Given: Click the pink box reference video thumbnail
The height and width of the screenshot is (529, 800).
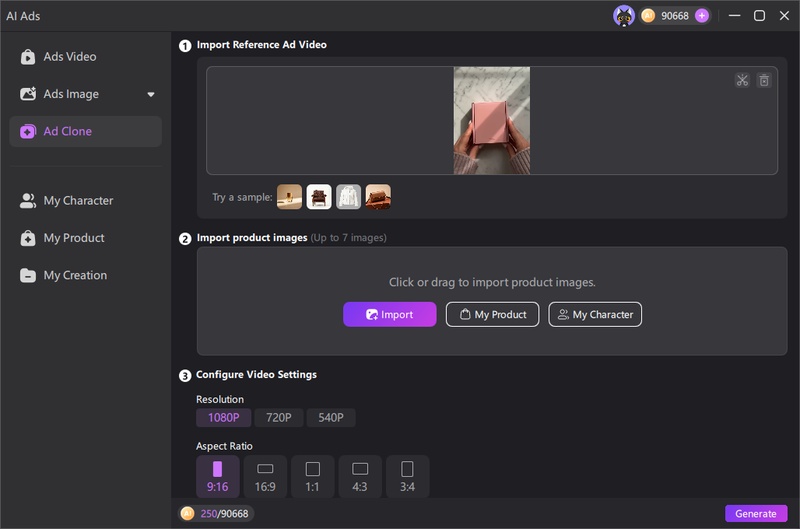Looking at the screenshot, I should (x=491, y=120).
